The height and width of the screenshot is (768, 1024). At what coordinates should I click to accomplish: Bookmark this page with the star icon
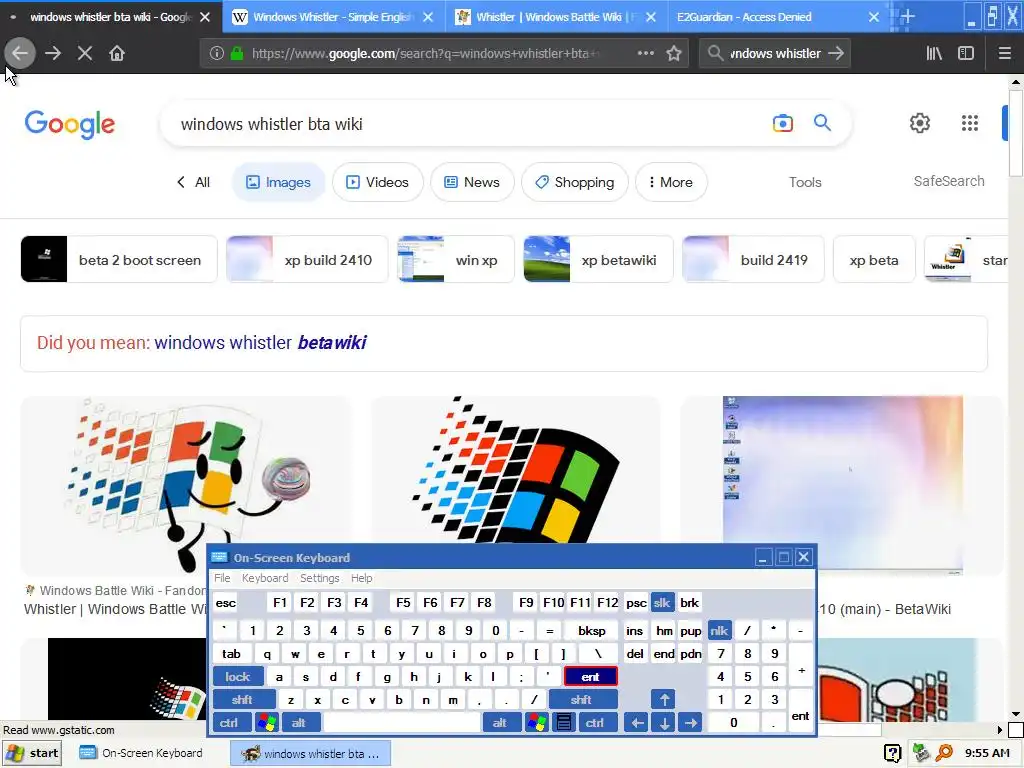pyautogui.click(x=674, y=53)
